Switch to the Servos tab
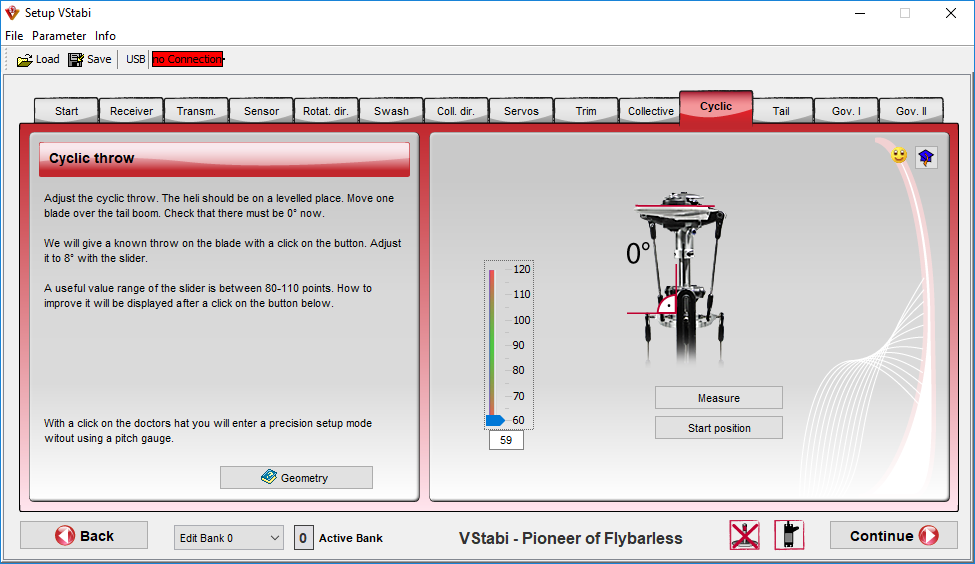The image size is (975, 564). pos(521,111)
